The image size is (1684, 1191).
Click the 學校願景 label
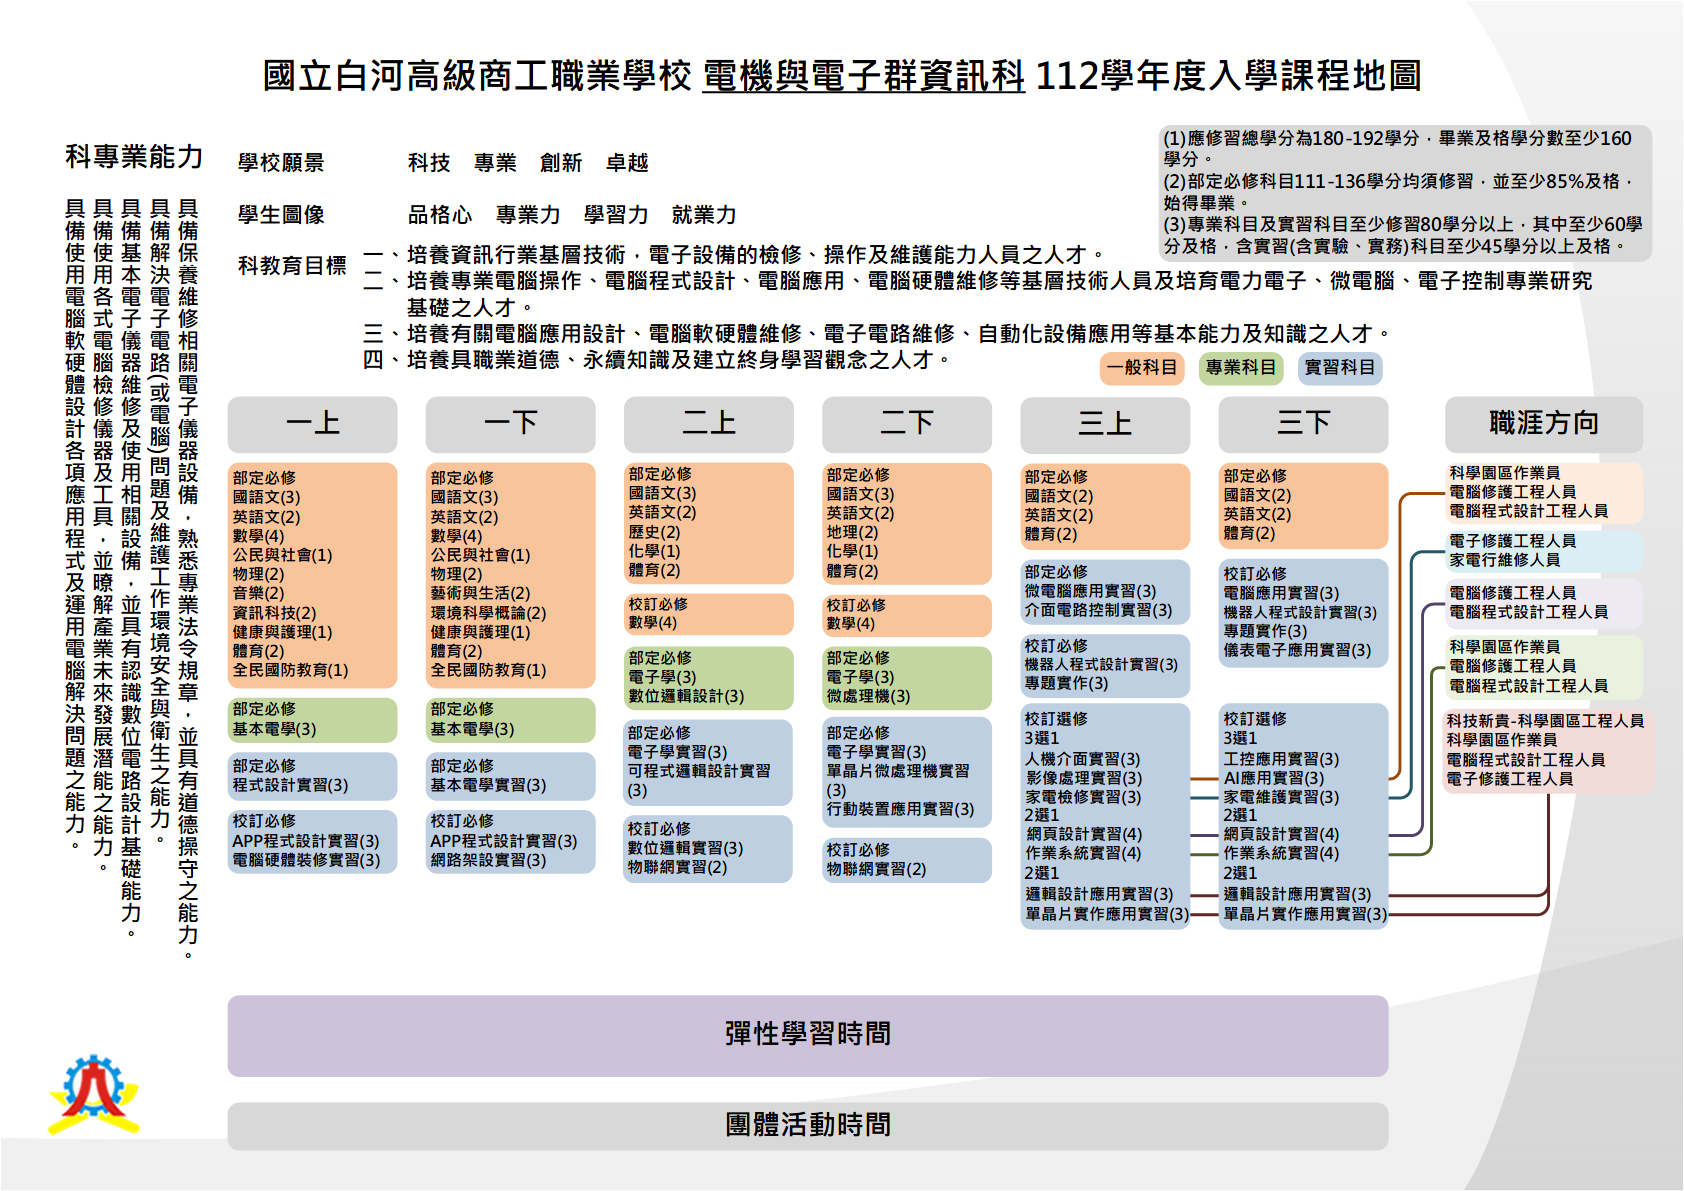[x=281, y=163]
